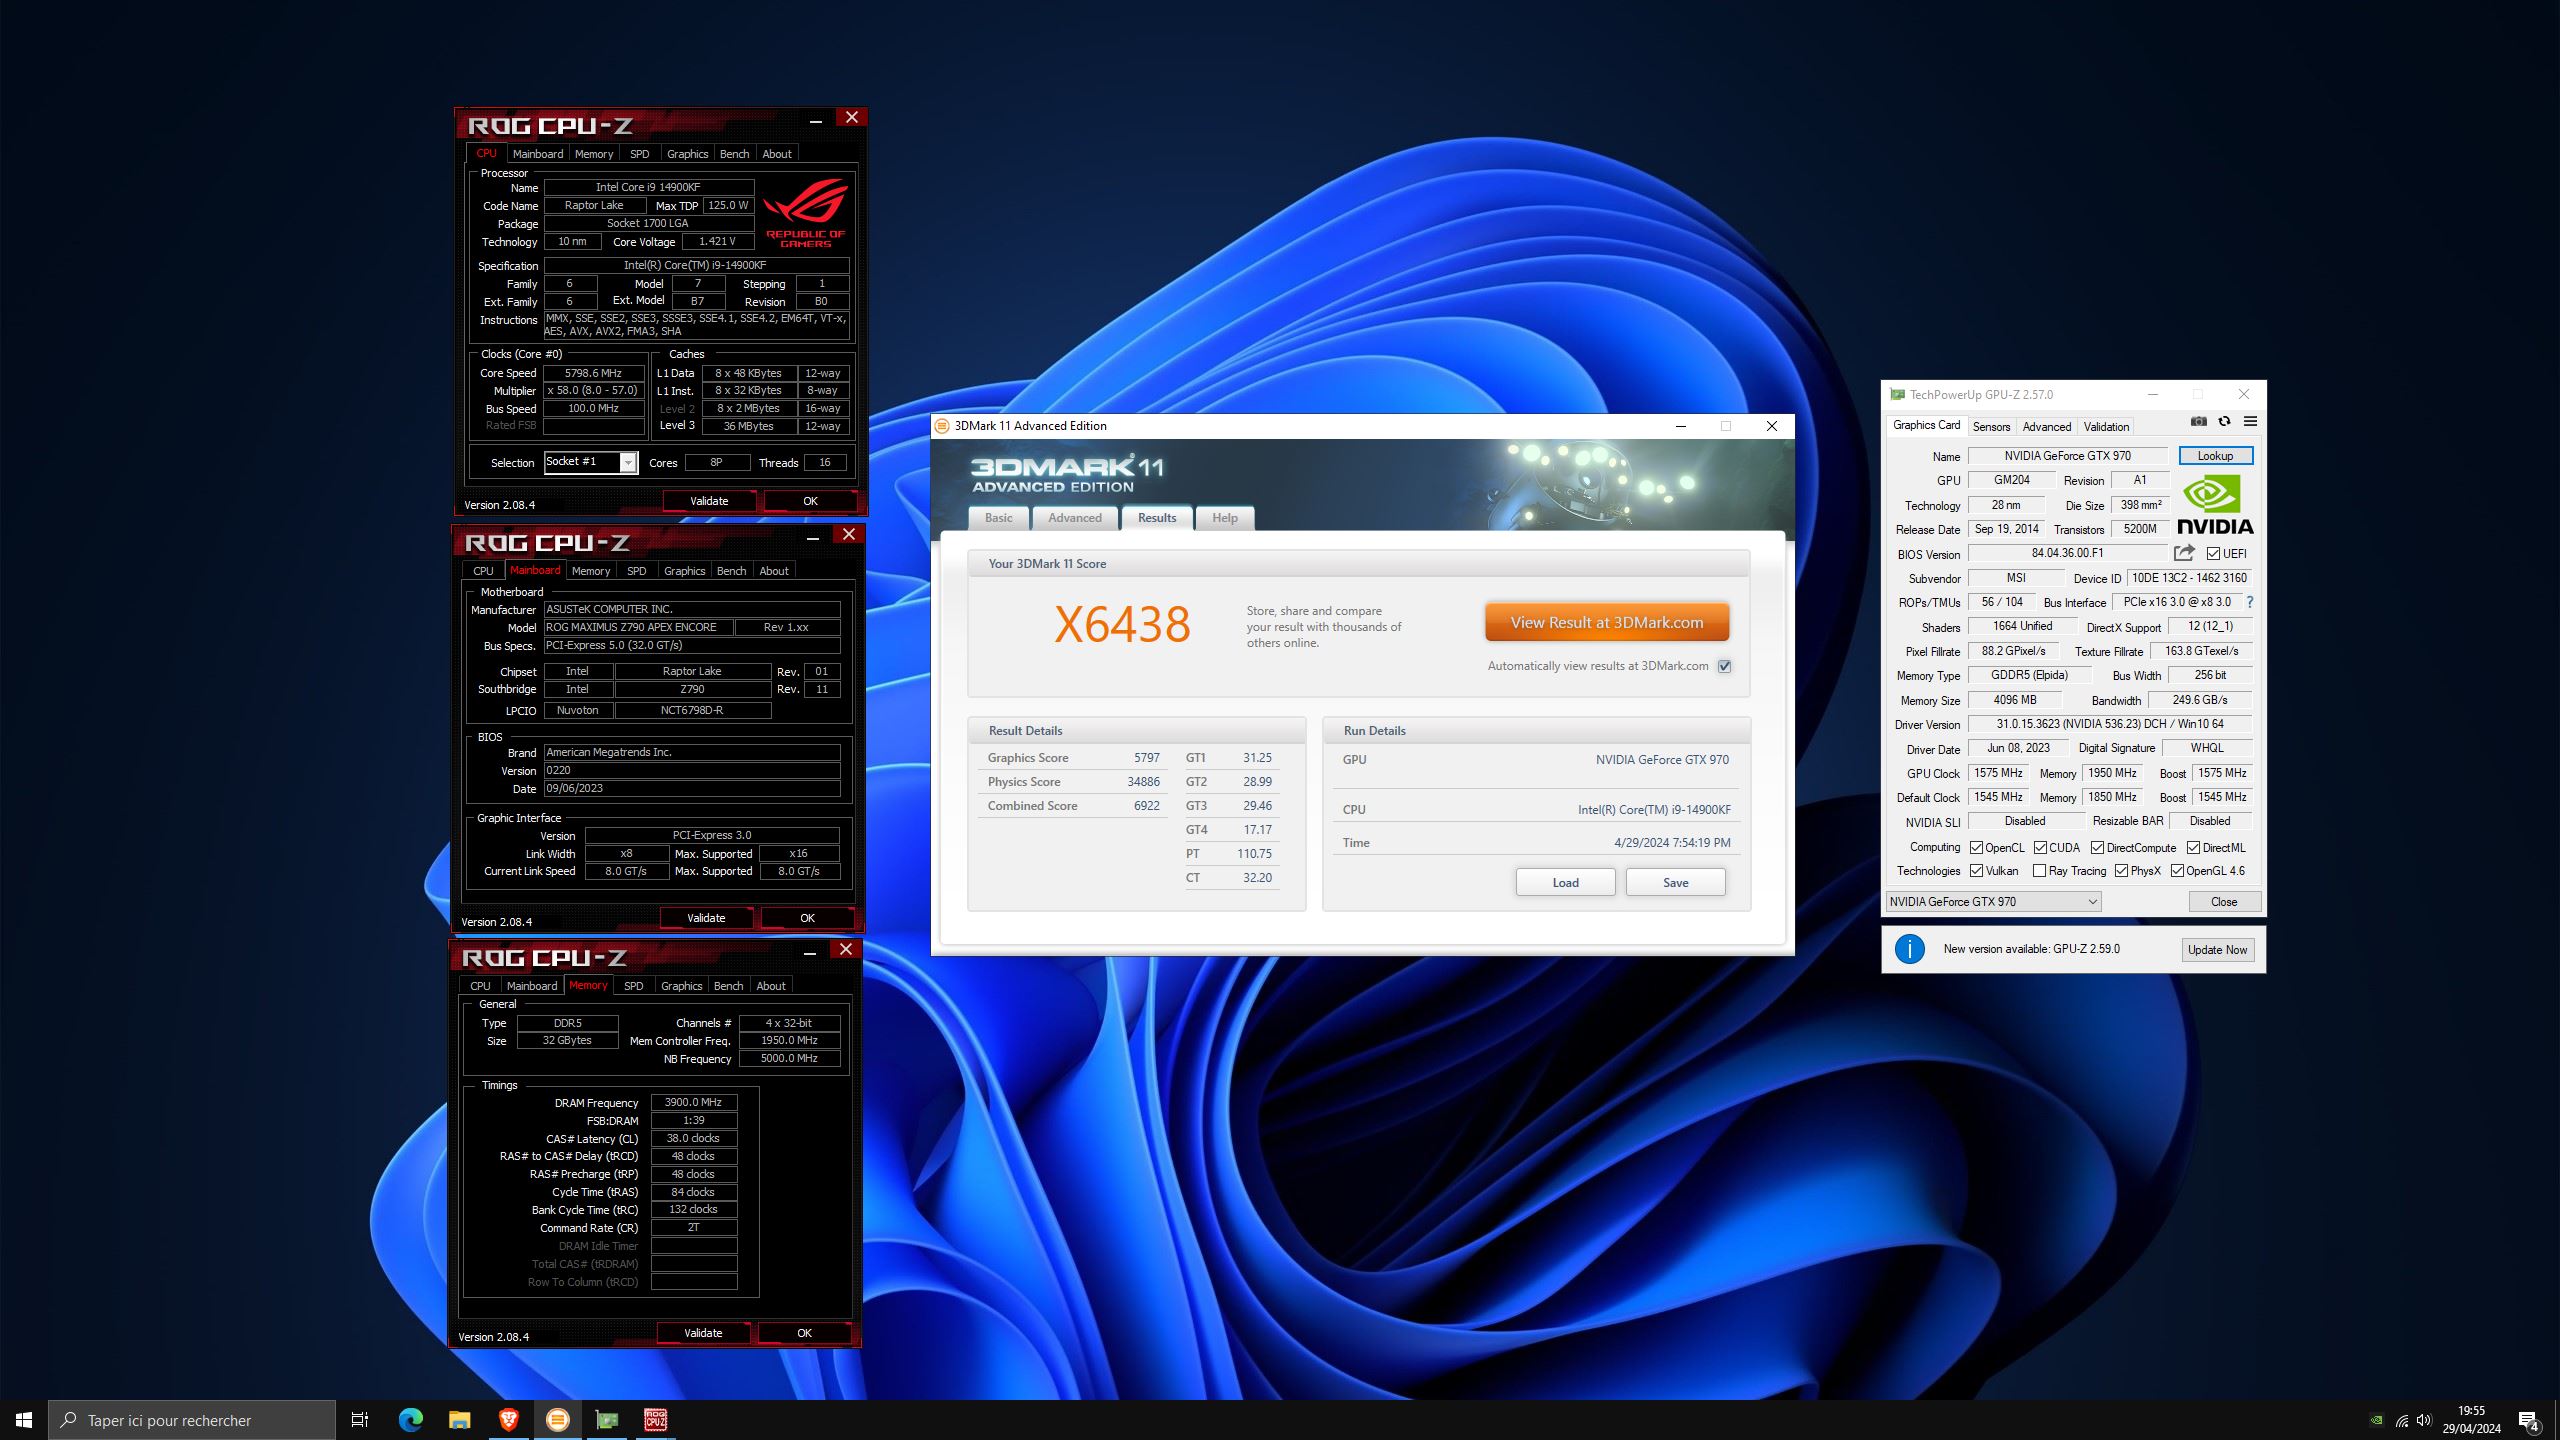Toggle the PhysX checkbox
Screen dimensions: 2560x1440
(x=2121, y=871)
